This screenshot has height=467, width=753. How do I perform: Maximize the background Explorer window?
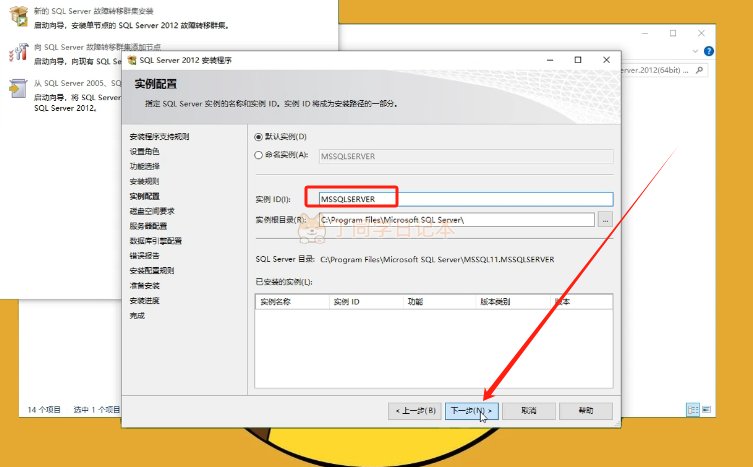point(673,33)
